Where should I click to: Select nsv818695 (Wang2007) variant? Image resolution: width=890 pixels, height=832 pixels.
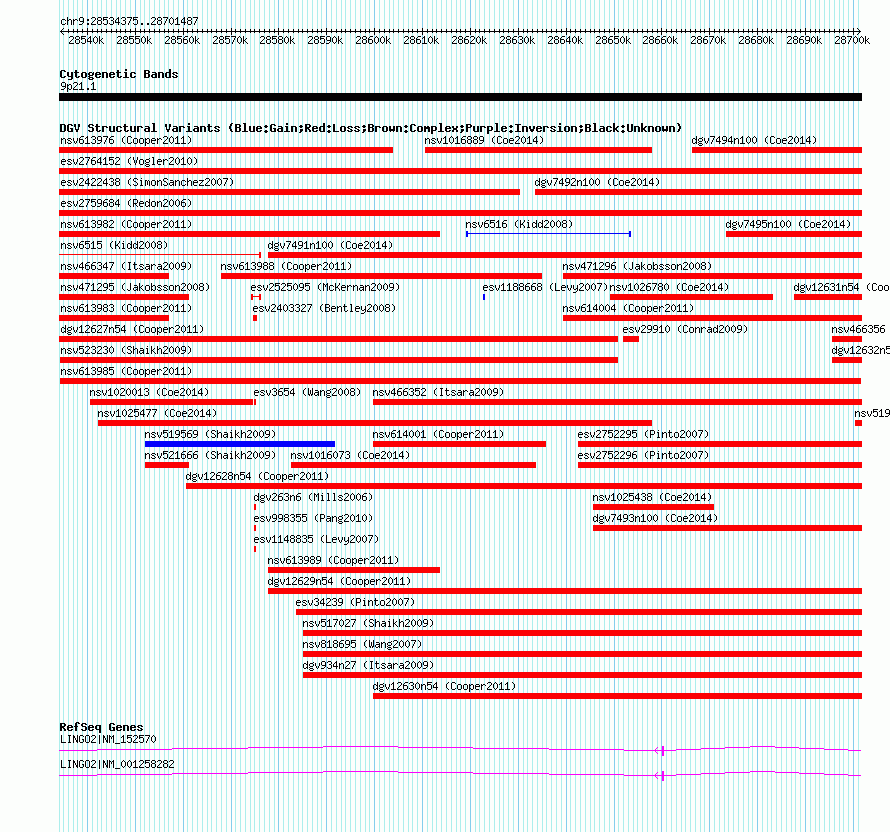582,654
